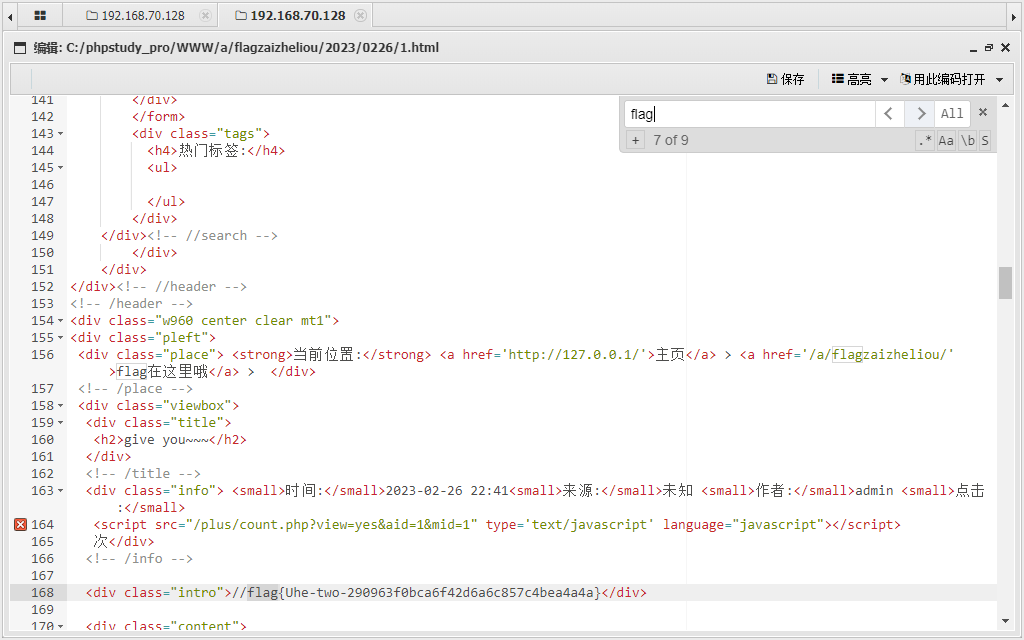Collapse code fold at line 158

[61, 406]
